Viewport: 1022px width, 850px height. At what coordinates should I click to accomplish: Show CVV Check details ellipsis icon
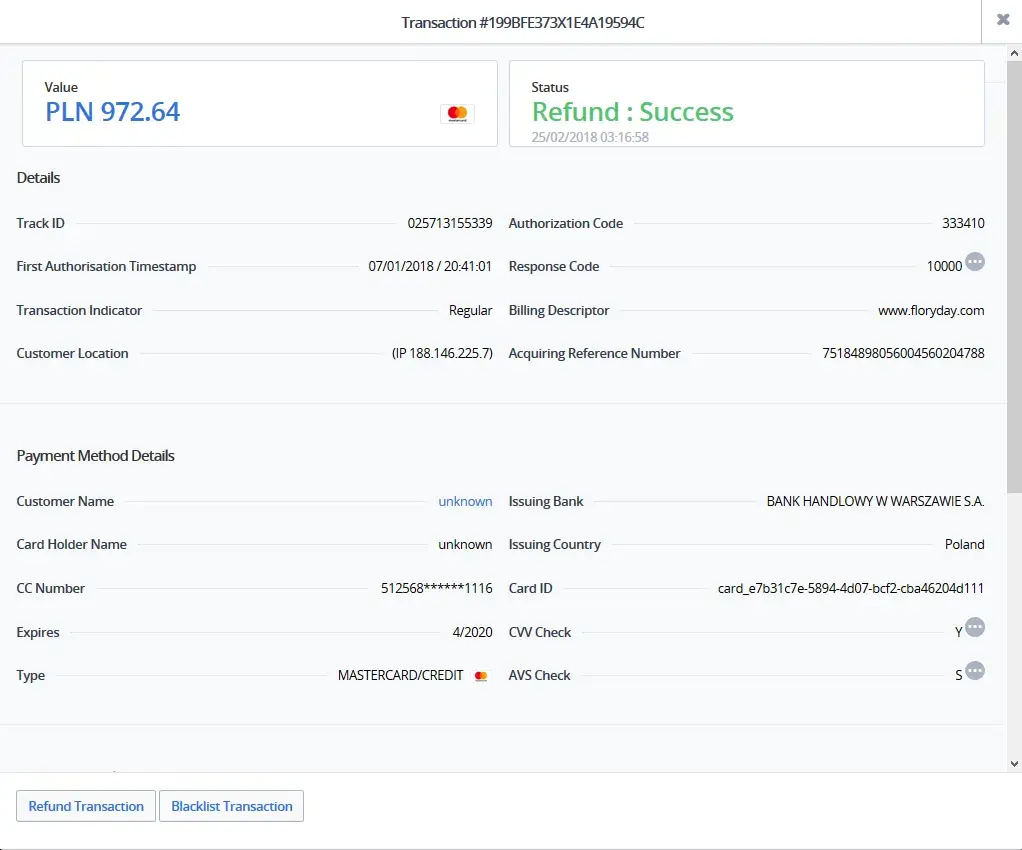pos(975,627)
